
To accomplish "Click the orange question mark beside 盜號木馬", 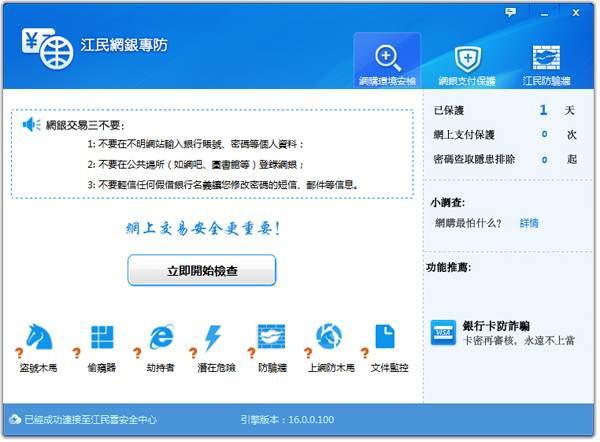I will pyautogui.click(x=19, y=353).
